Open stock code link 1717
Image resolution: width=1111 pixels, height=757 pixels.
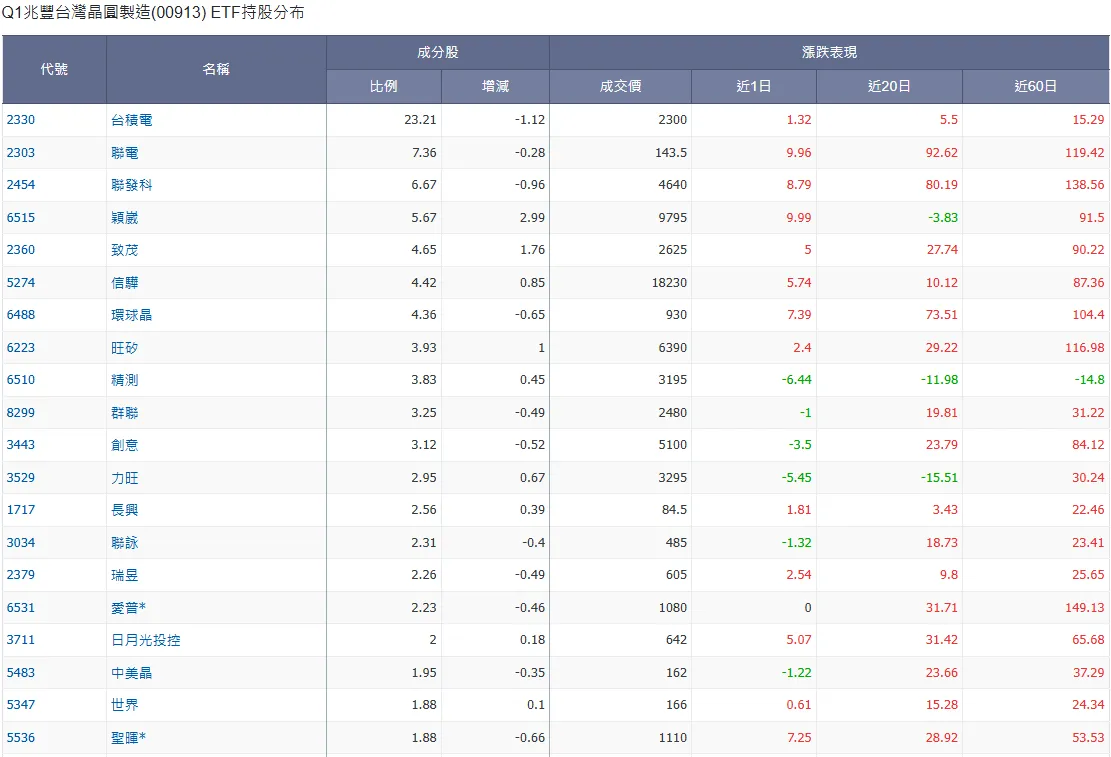click(x=21, y=510)
